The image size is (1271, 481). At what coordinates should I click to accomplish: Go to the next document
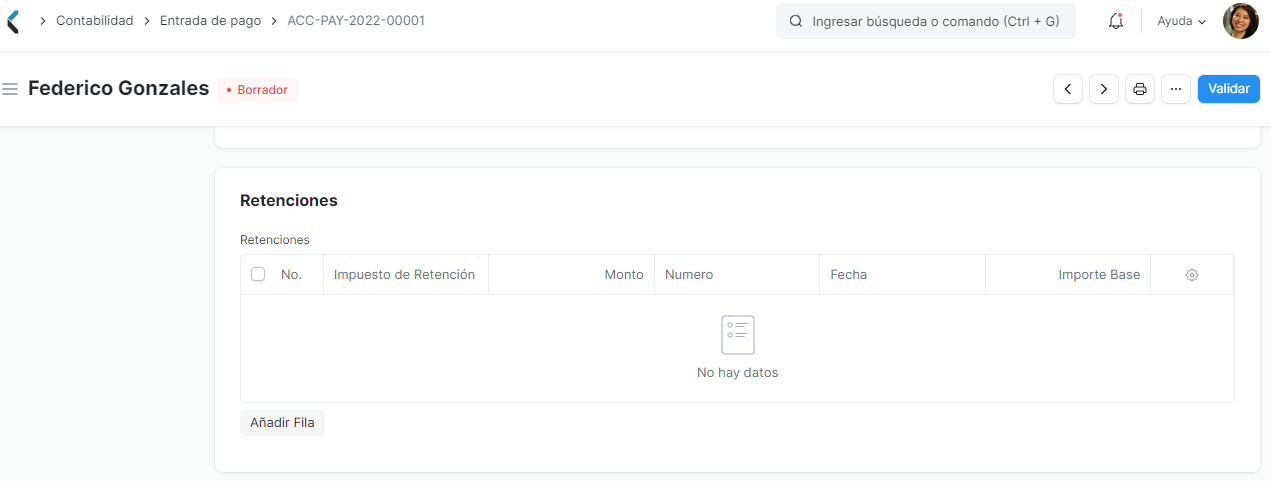[1104, 89]
